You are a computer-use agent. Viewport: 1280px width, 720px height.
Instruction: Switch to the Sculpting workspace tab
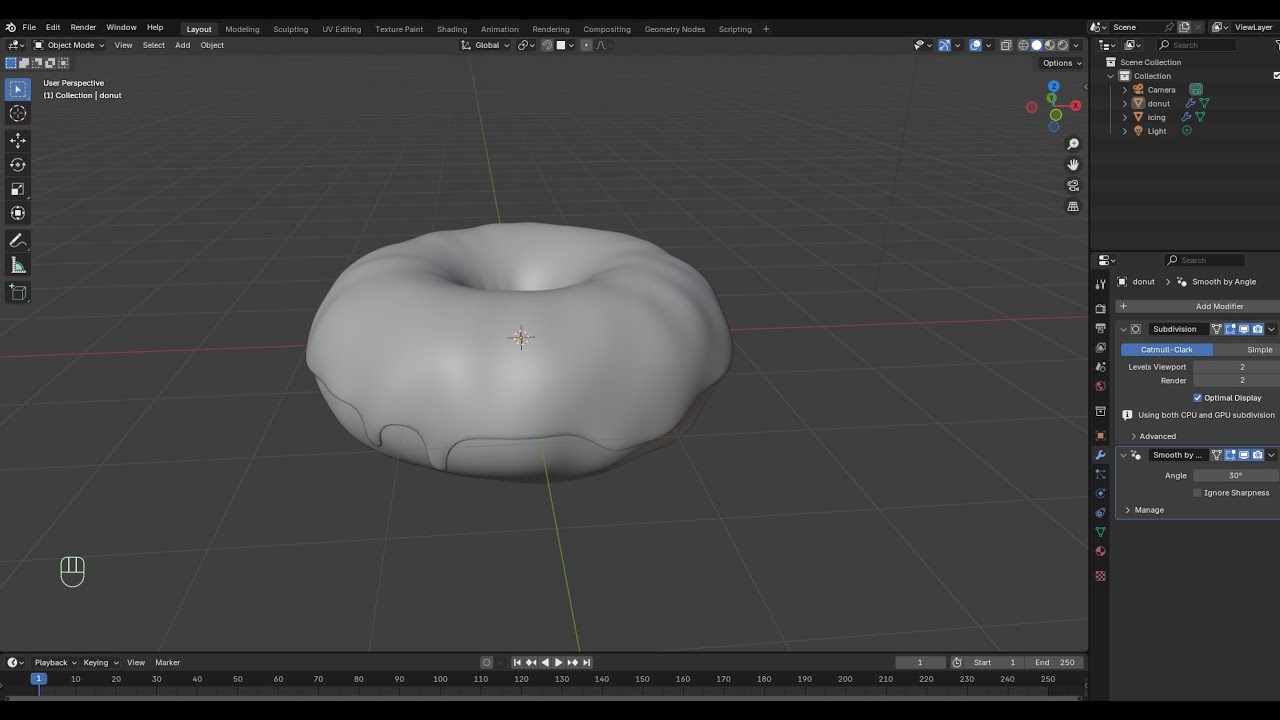tap(291, 29)
